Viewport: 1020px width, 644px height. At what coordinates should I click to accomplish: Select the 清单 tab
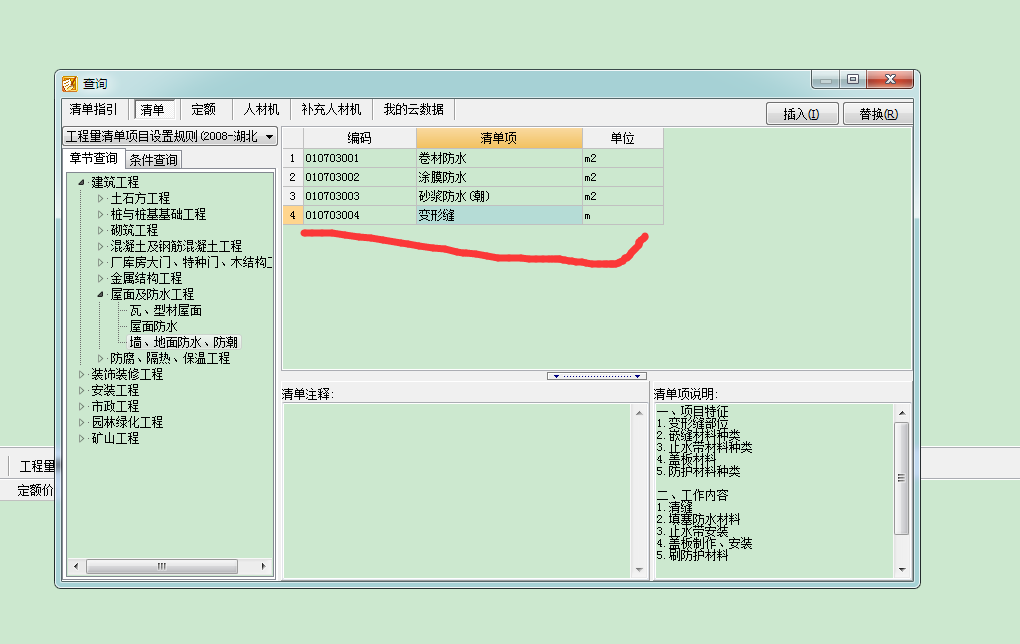153,109
